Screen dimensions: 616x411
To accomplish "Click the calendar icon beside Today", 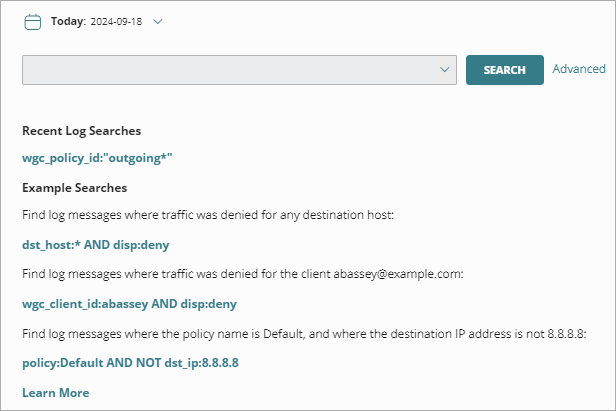I will click(32, 21).
